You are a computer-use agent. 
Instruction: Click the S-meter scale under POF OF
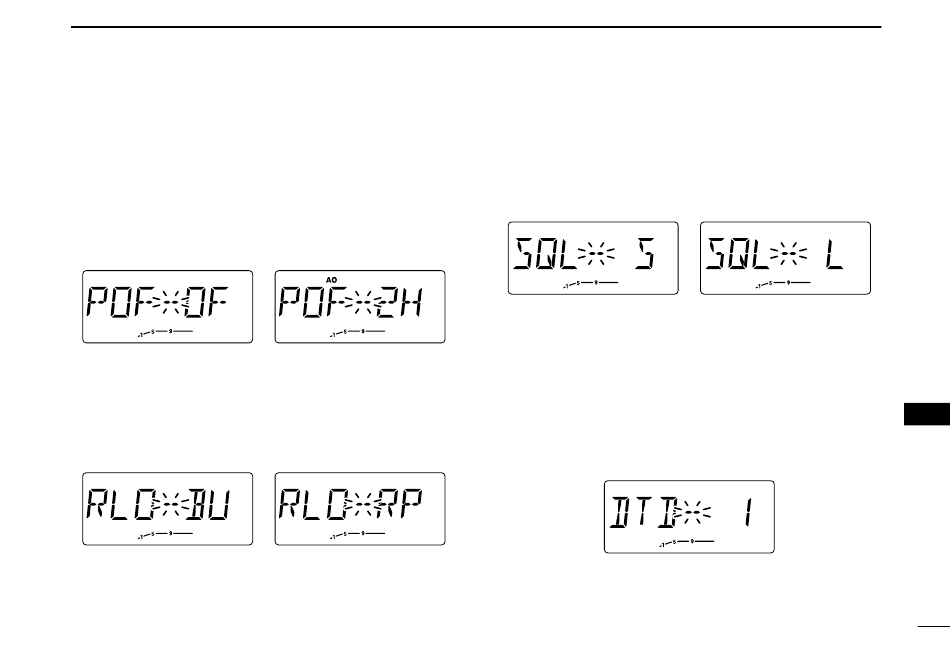click(165, 332)
